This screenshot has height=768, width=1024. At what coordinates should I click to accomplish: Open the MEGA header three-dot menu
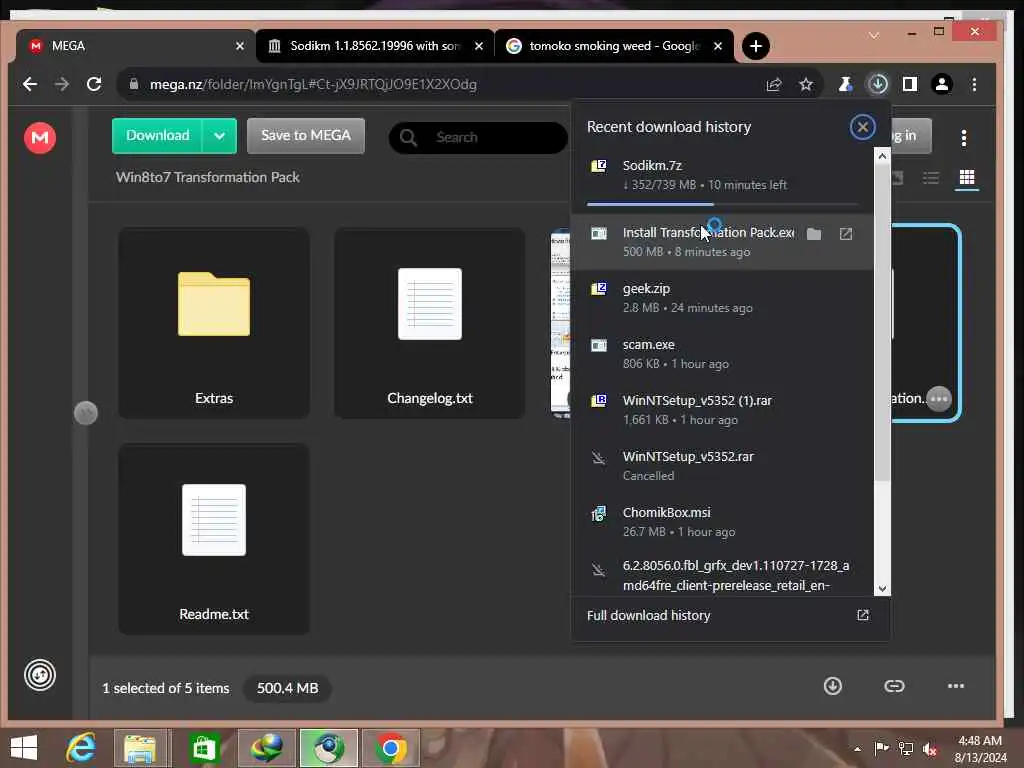pos(964,137)
